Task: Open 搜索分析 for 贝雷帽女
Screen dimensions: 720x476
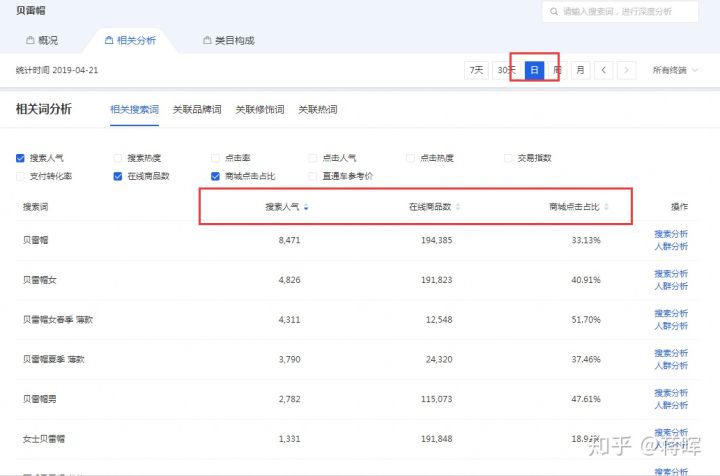Action: point(671,274)
